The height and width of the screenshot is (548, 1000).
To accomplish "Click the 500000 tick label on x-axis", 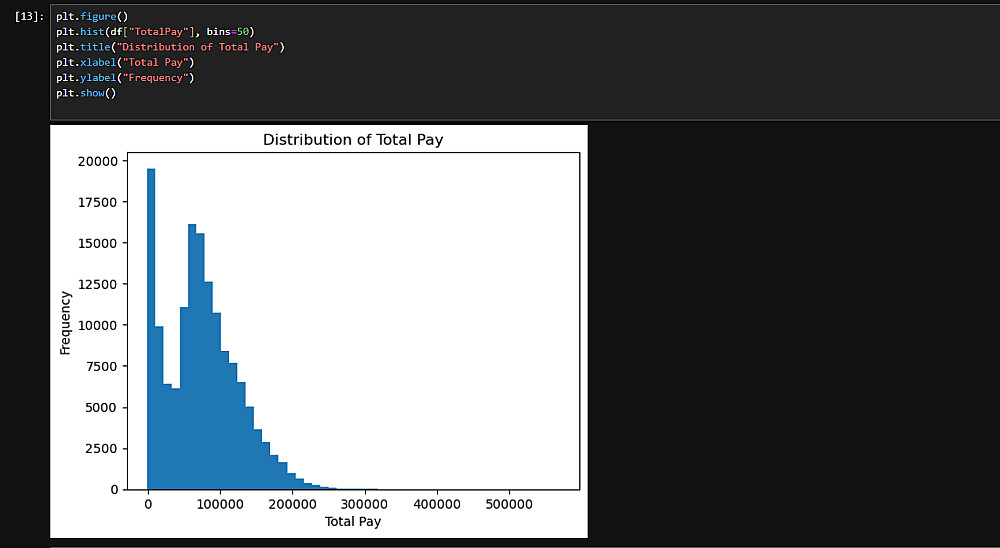I will click(x=509, y=505).
